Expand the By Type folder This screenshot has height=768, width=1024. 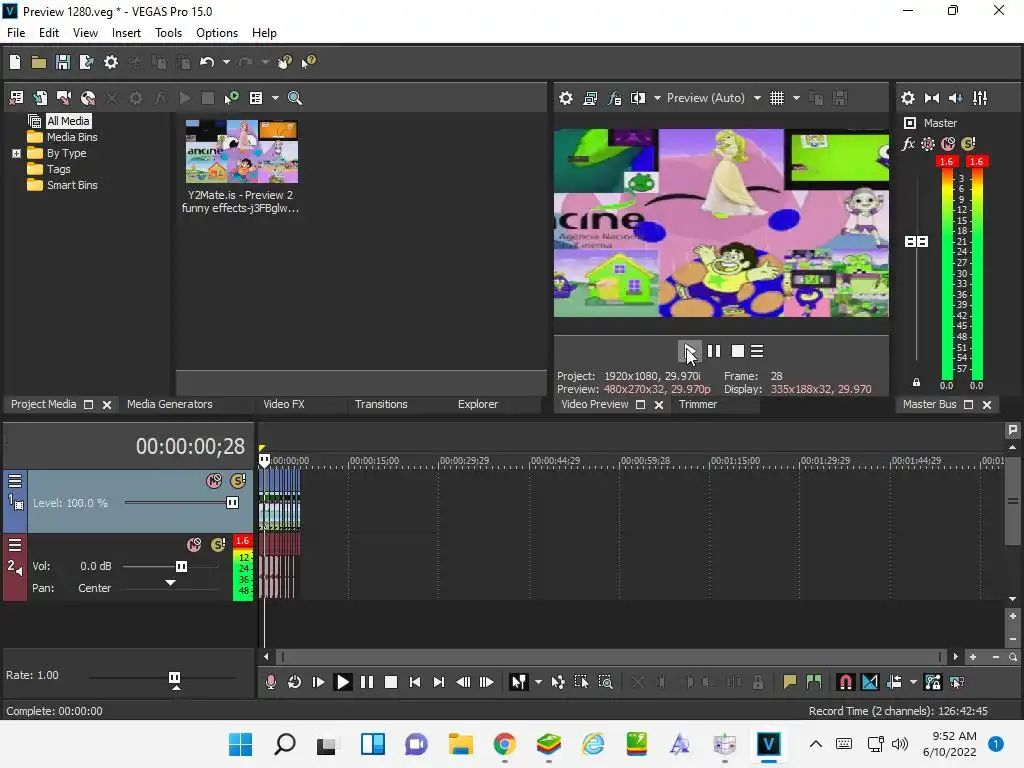[16, 153]
